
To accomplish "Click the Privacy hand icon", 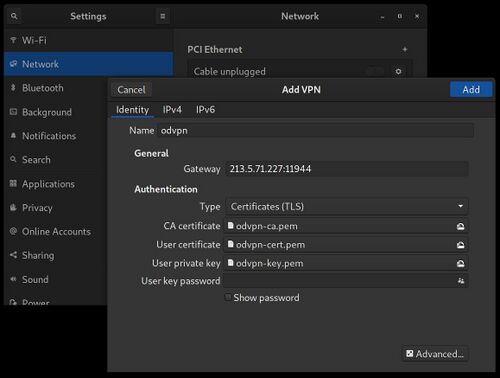I will pyautogui.click(x=13, y=207).
